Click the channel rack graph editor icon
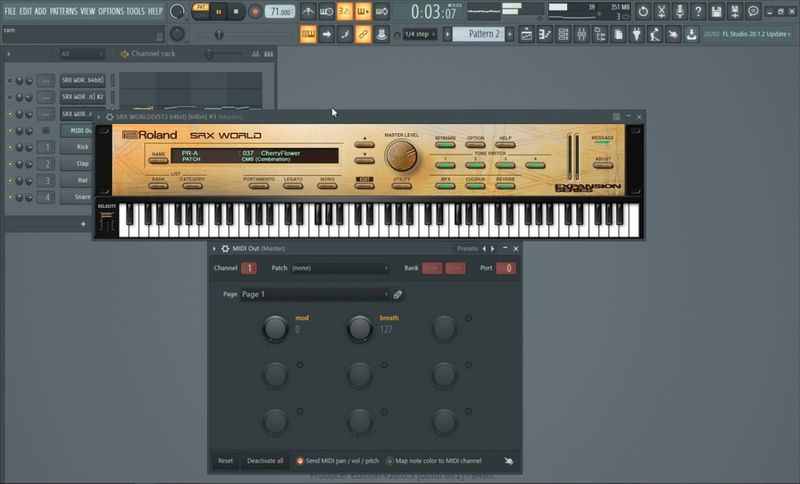 click(x=256, y=54)
